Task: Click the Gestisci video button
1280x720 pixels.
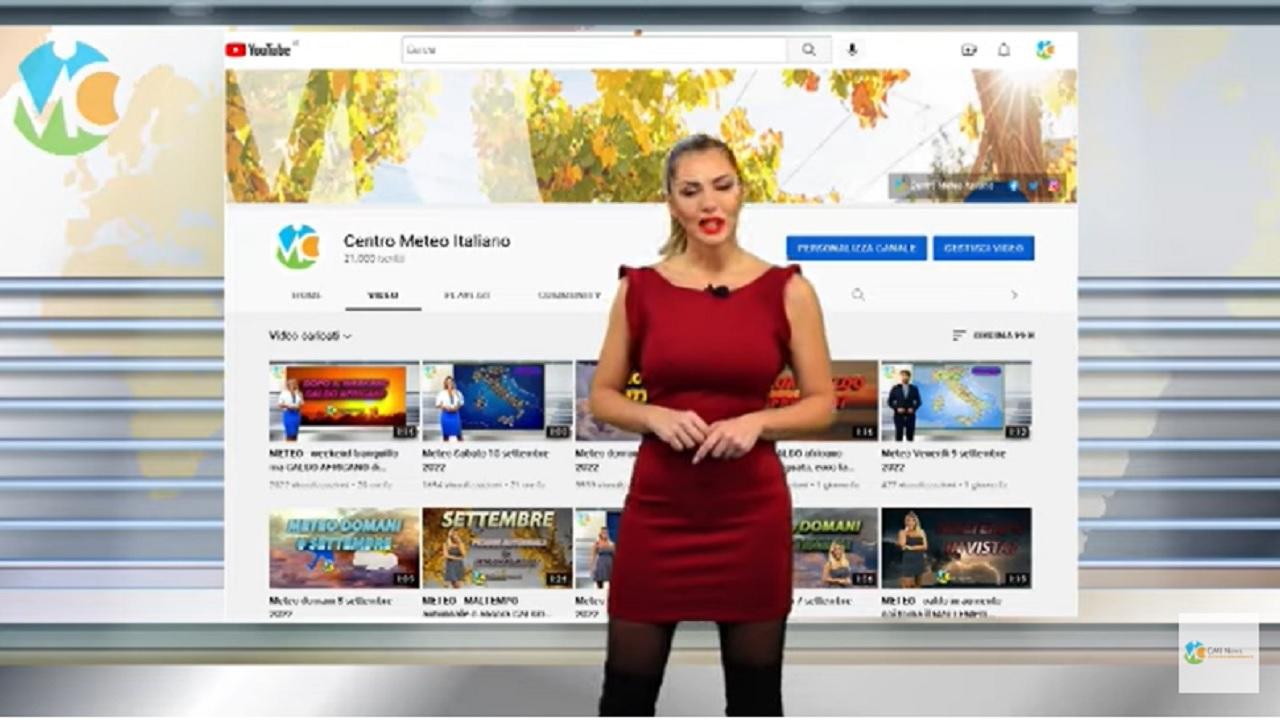Action: click(x=984, y=248)
